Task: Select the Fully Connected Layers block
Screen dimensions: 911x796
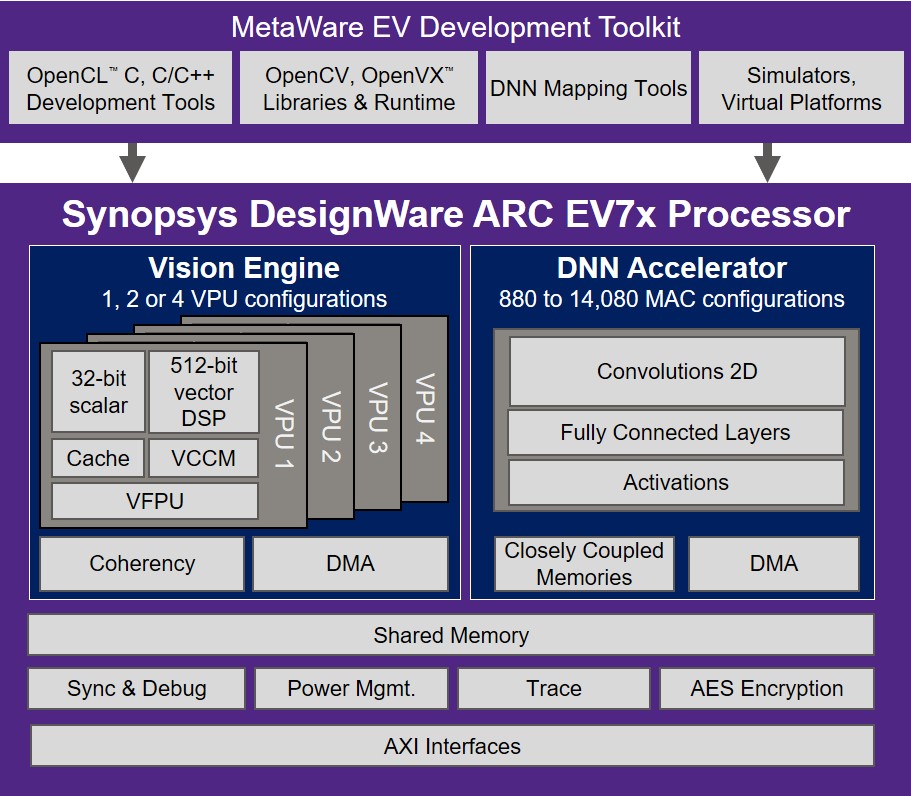Action: coord(675,432)
